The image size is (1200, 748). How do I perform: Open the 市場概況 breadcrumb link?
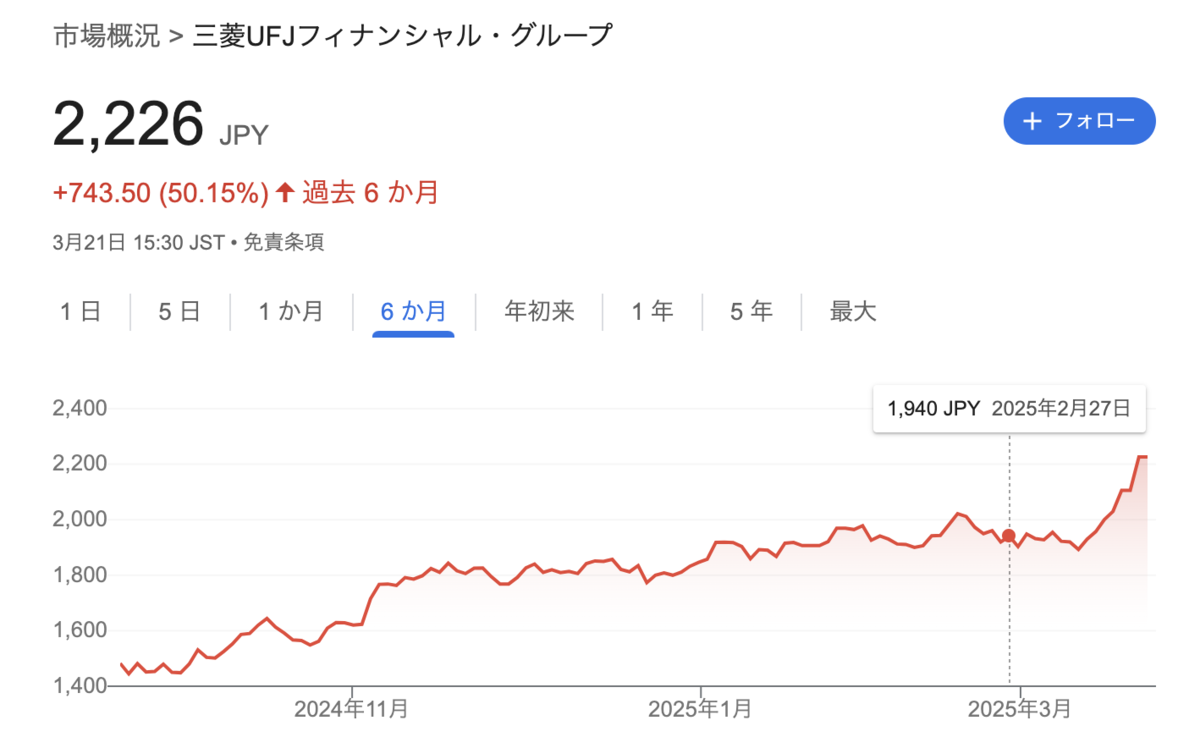coord(106,38)
